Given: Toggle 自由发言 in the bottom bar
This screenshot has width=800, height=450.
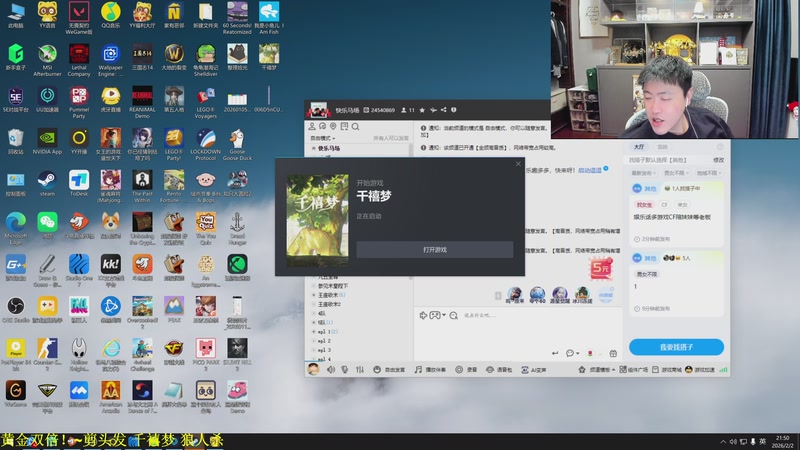Looking at the screenshot, I should coord(389,369).
